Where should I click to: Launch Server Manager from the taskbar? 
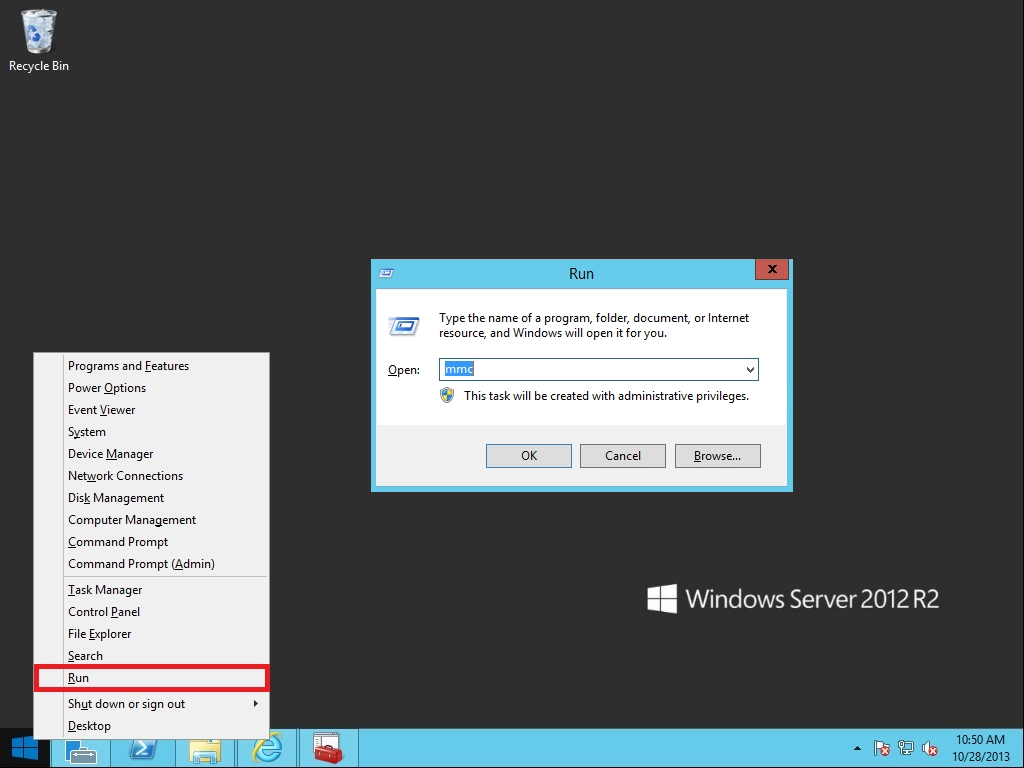[x=82, y=749]
